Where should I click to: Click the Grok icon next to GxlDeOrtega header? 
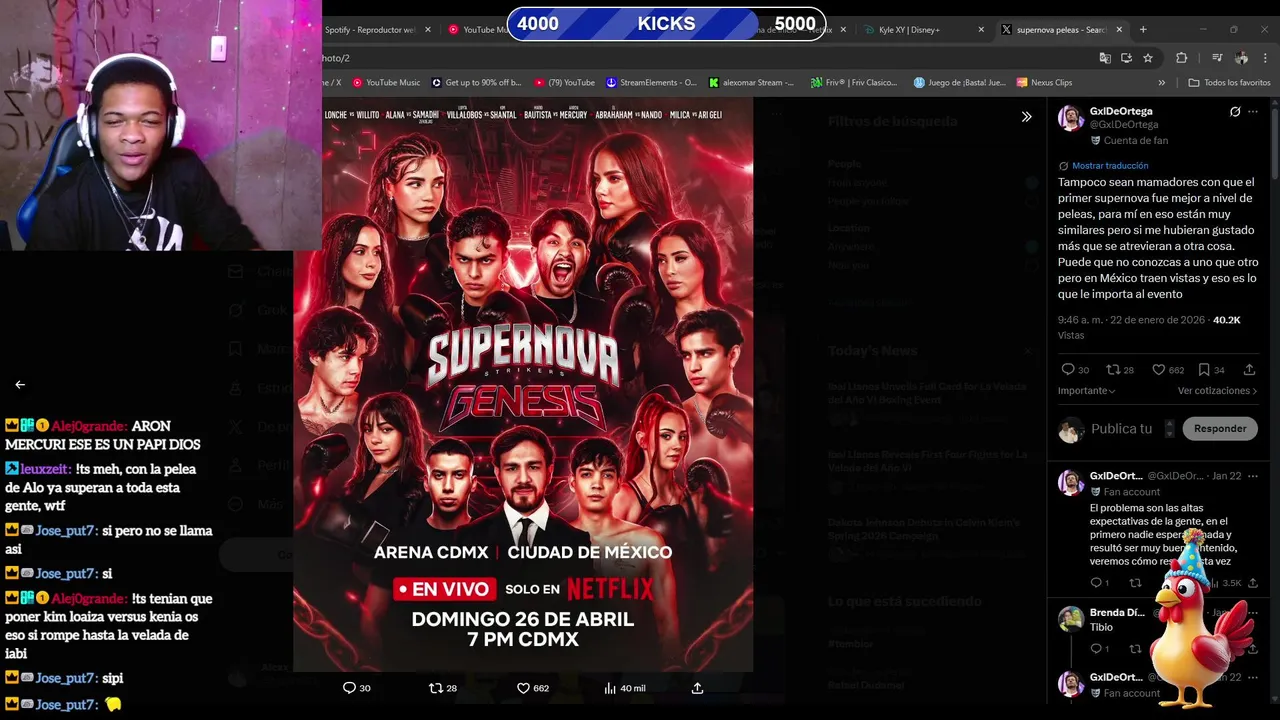click(x=1235, y=112)
